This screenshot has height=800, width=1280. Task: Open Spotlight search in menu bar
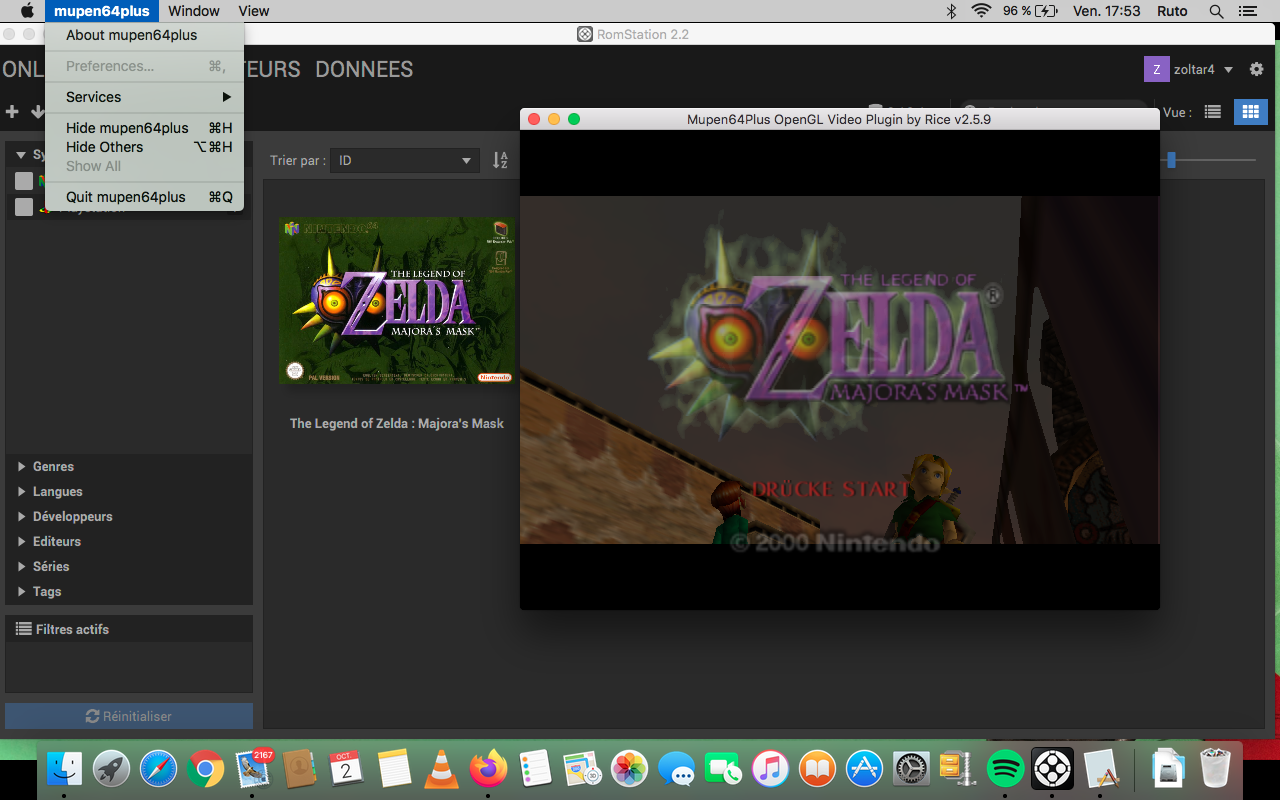coord(1216,11)
